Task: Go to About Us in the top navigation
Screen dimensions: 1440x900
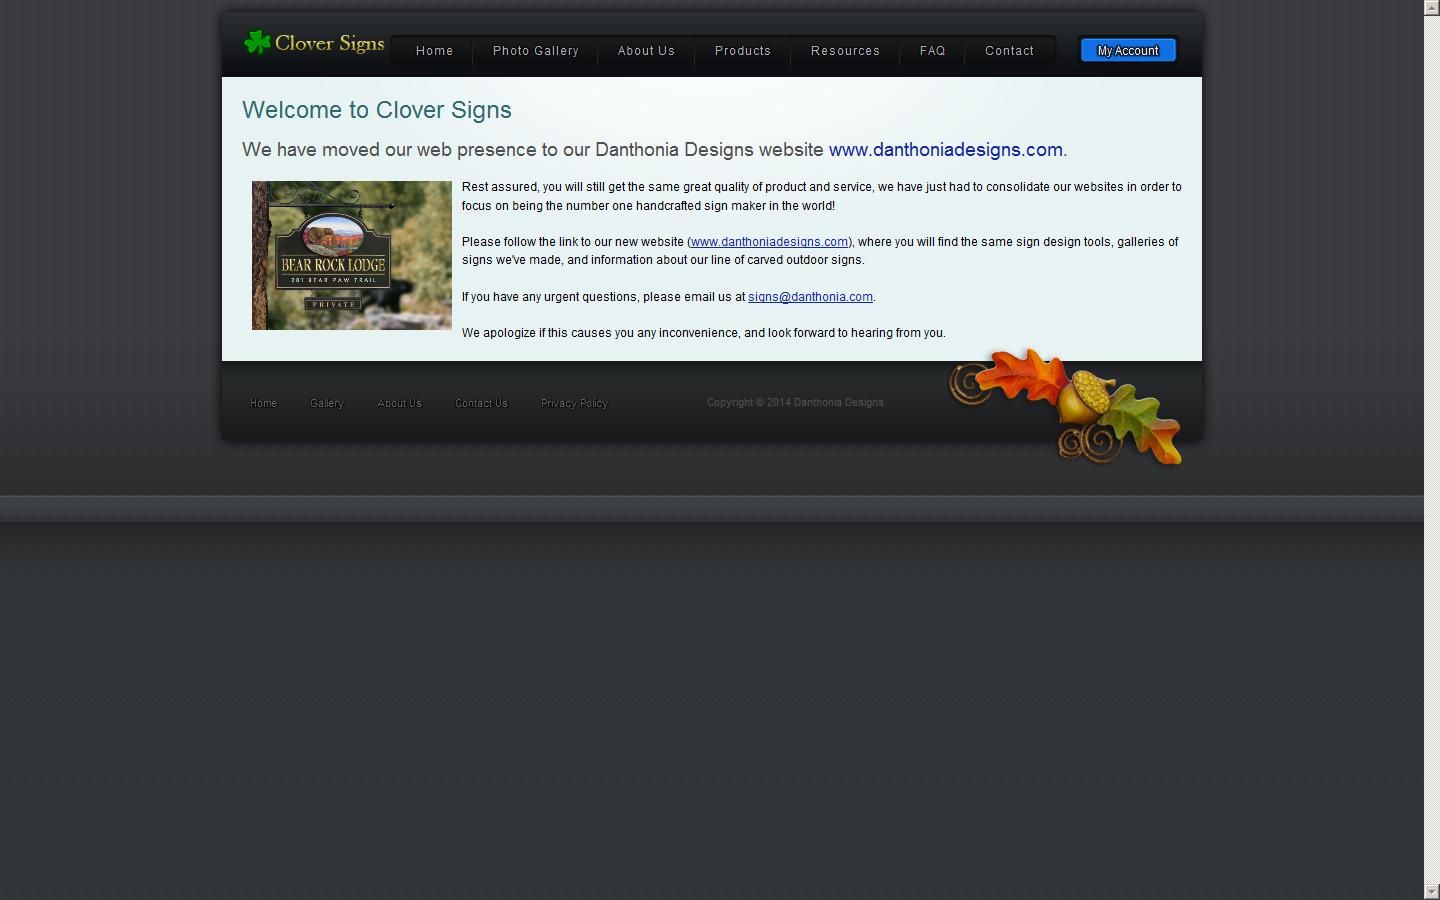Action: pyautogui.click(x=646, y=51)
